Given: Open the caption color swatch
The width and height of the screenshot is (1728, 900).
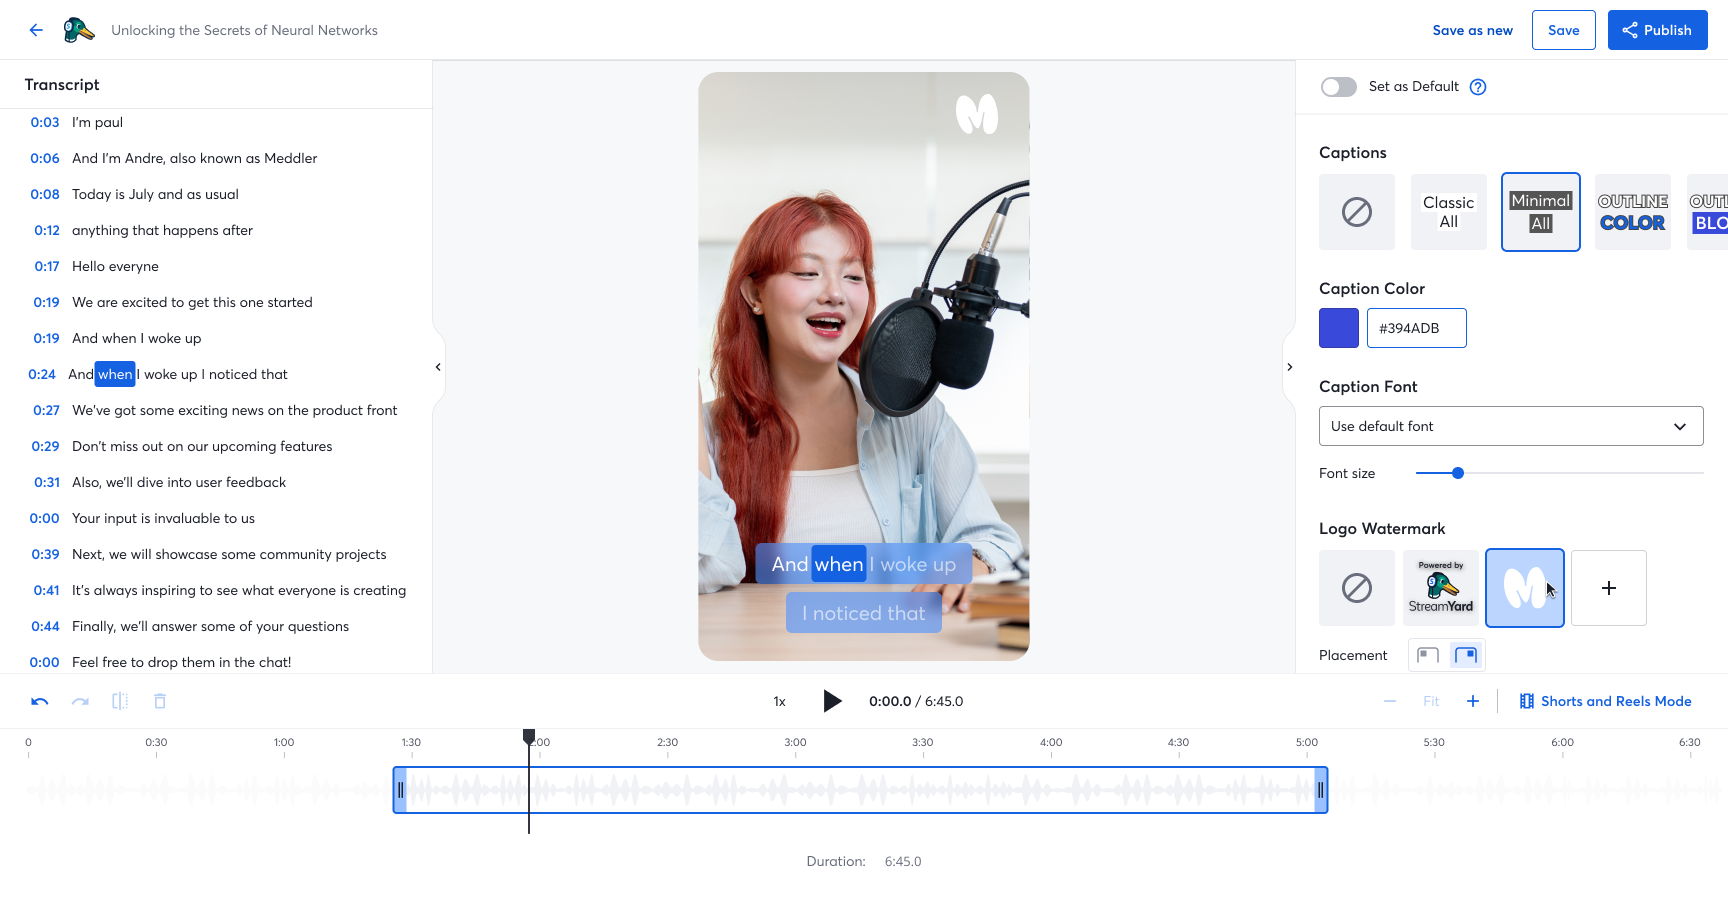Looking at the screenshot, I should point(1338,328).
